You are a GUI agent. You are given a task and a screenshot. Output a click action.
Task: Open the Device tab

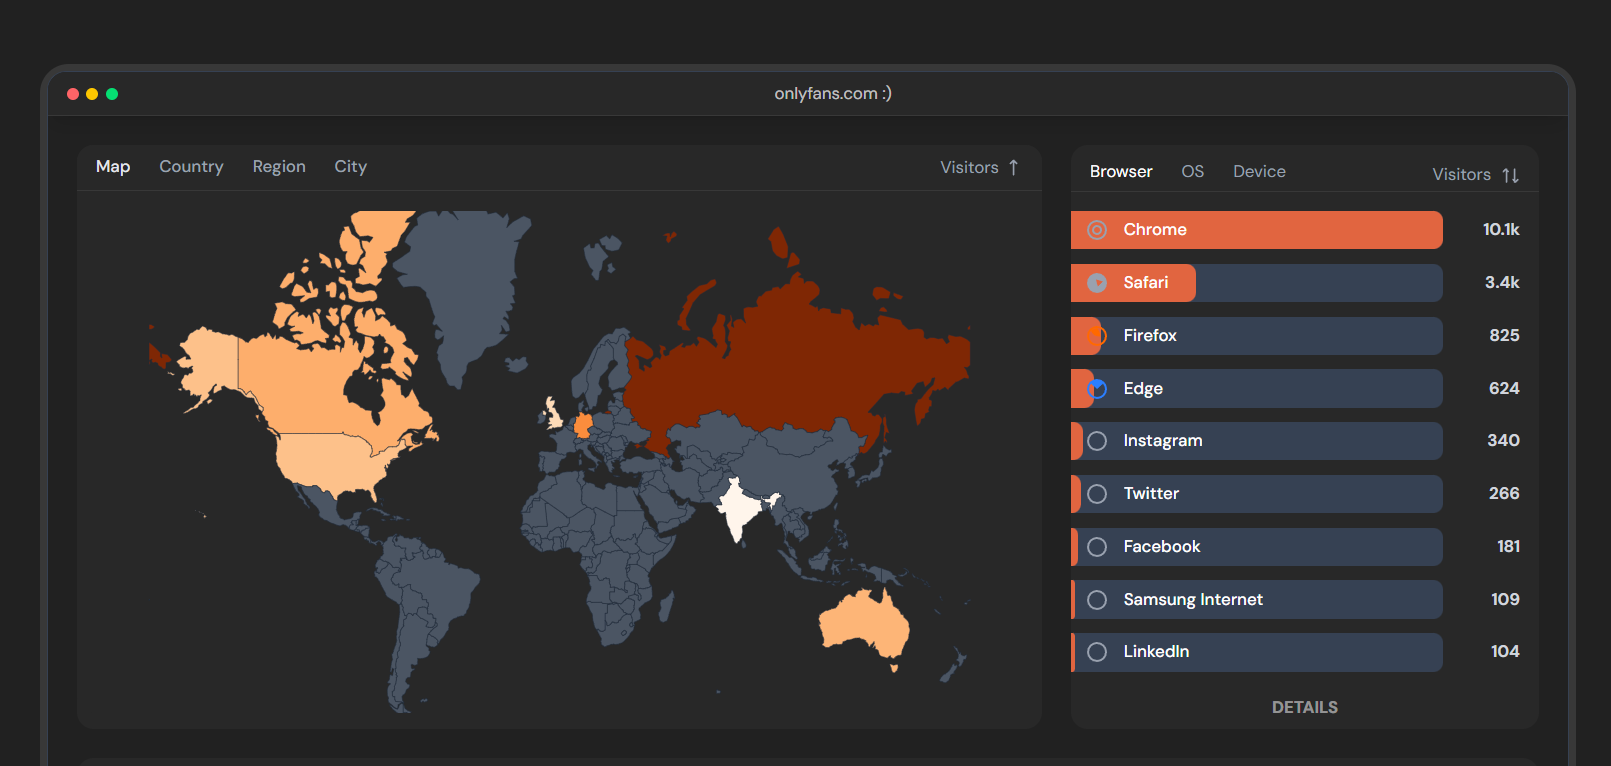(x=1259, y=171)
